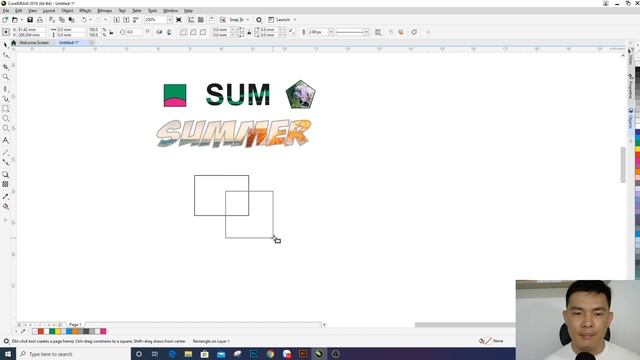Click the red swatch in document palette
Image resolution: width=640 pixels, height=360 pixels.
40,331
